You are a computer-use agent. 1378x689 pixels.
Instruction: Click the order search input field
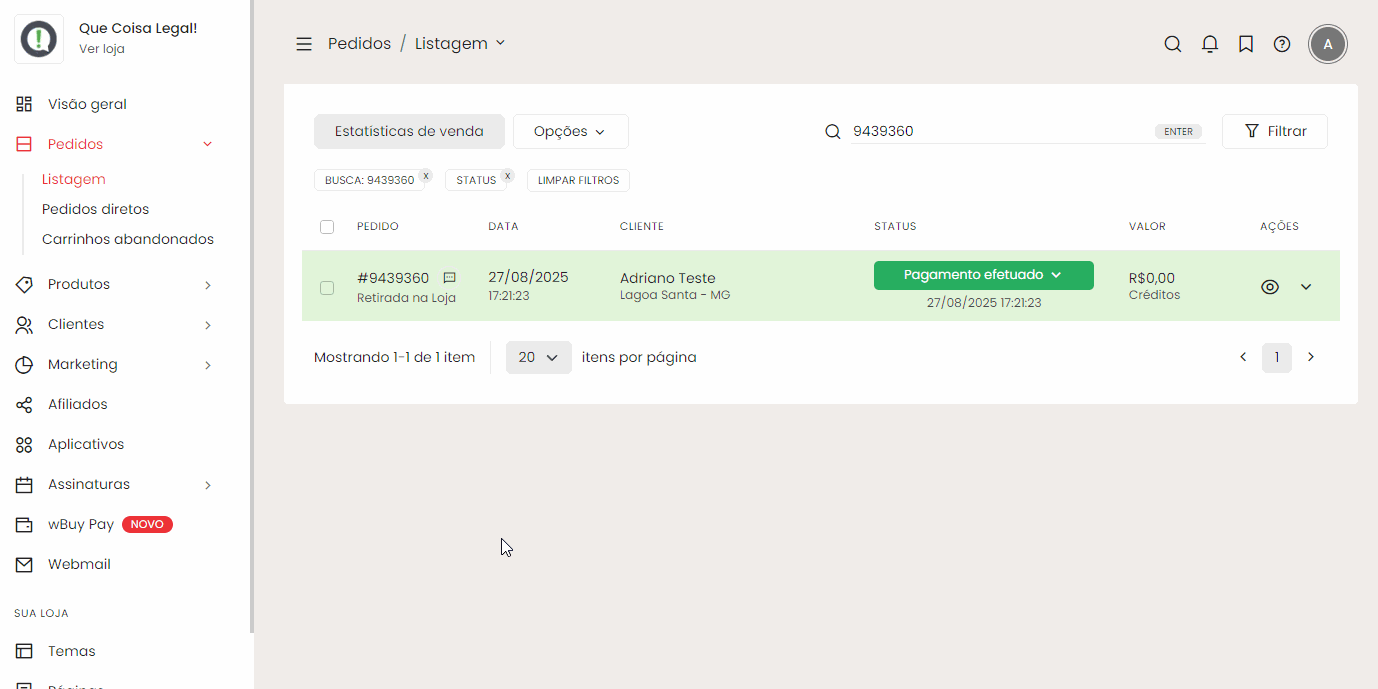pyautogui.click(x=1000, y=132)
